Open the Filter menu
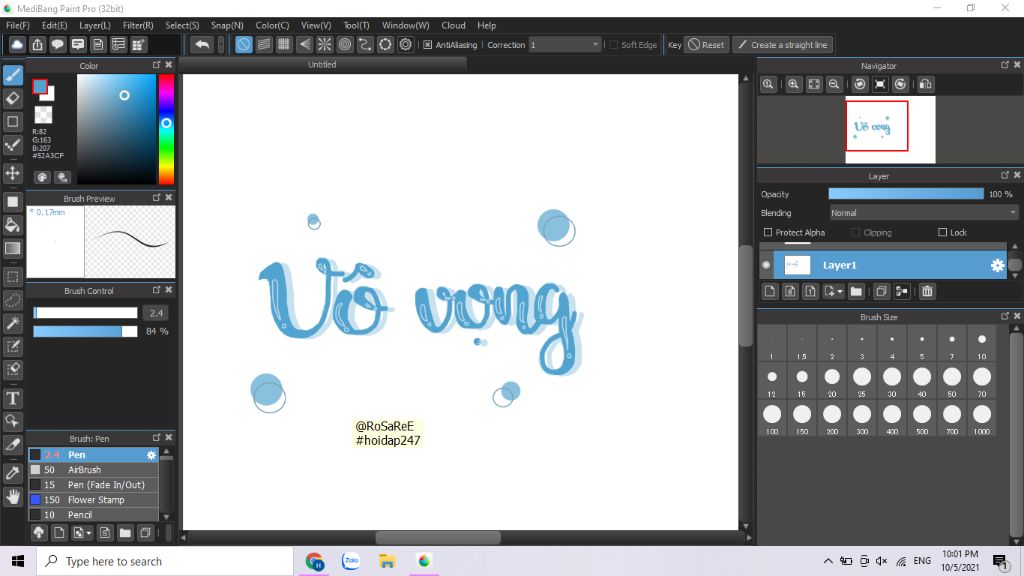Image resolution: width=1024 pixels, height=576 pixels. coord(138,25)
